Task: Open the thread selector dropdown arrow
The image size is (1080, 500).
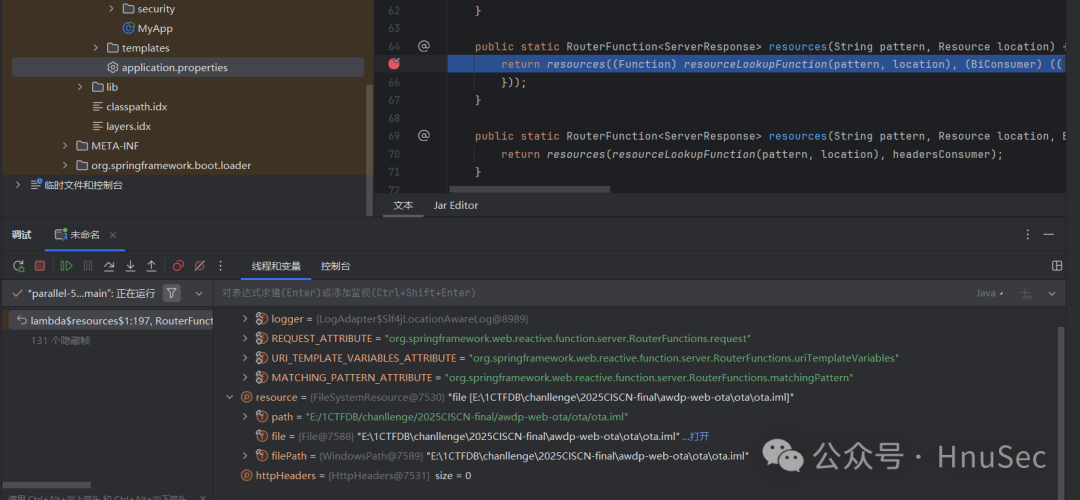Action: [199, 293]
